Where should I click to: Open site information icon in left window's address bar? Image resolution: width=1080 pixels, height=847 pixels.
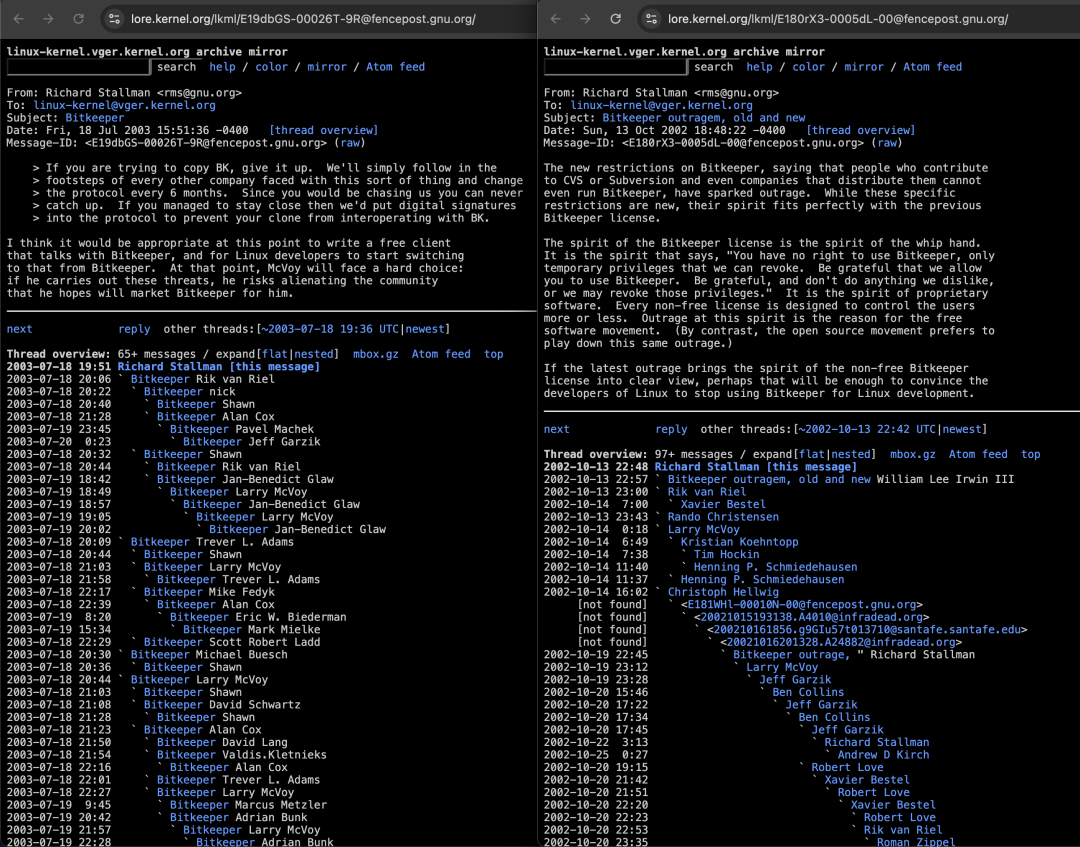pos(114,19)
